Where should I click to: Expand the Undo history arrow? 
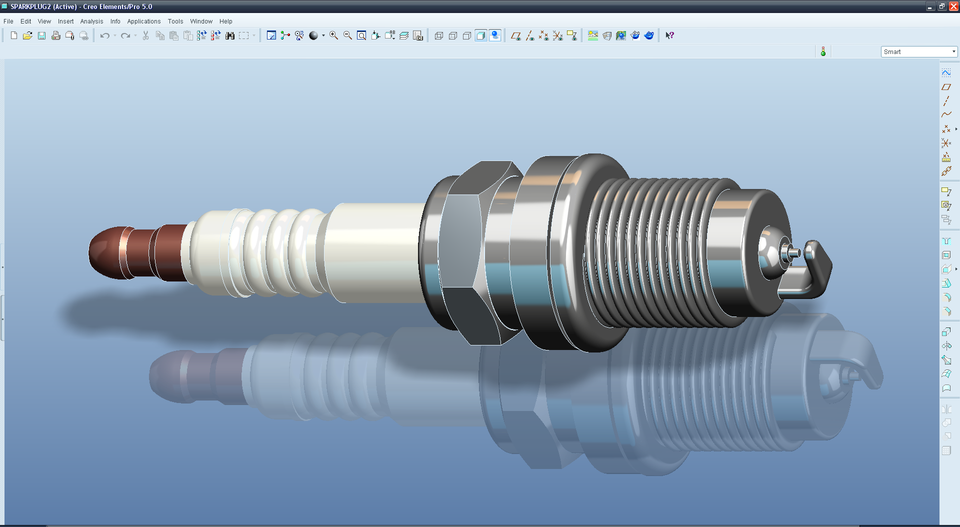coord(115,36)
